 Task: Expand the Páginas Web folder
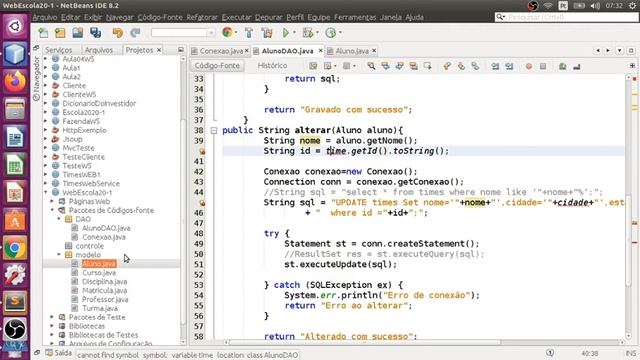pyautogui.click(x=52, y=201)
